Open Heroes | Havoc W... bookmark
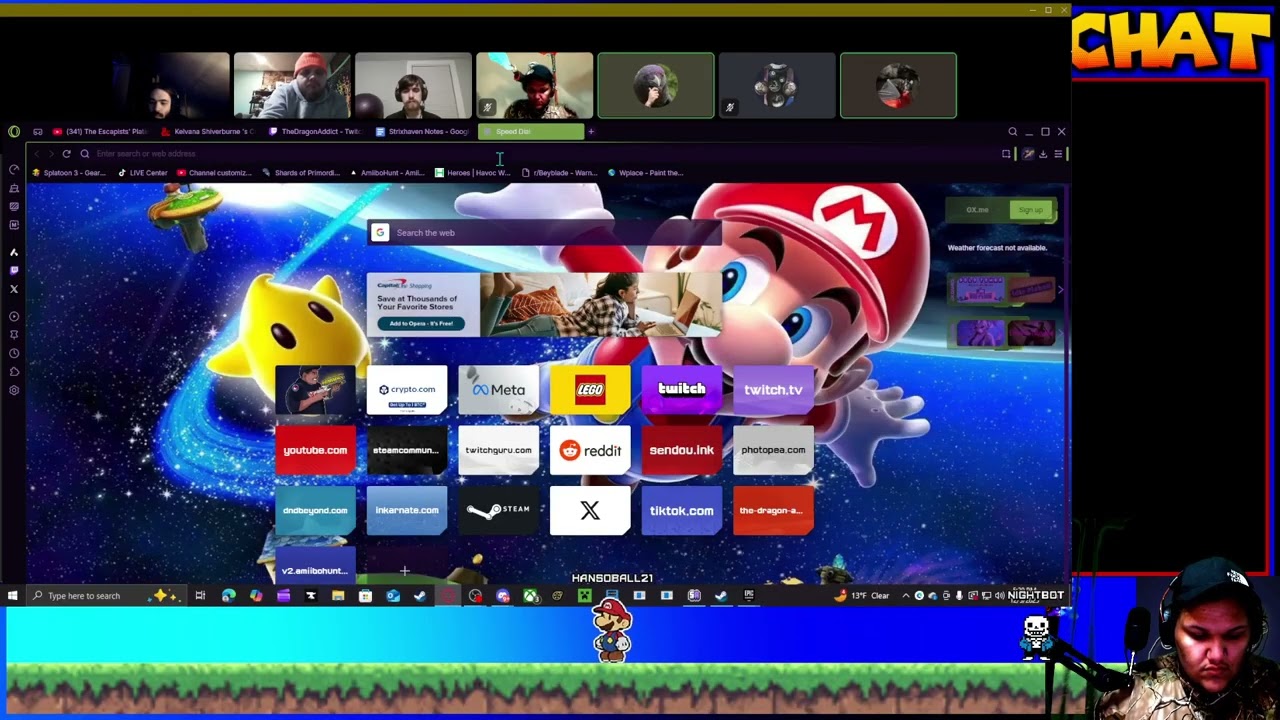The height and width of the screenshot is (720, 1280). (x=473, y=173)
